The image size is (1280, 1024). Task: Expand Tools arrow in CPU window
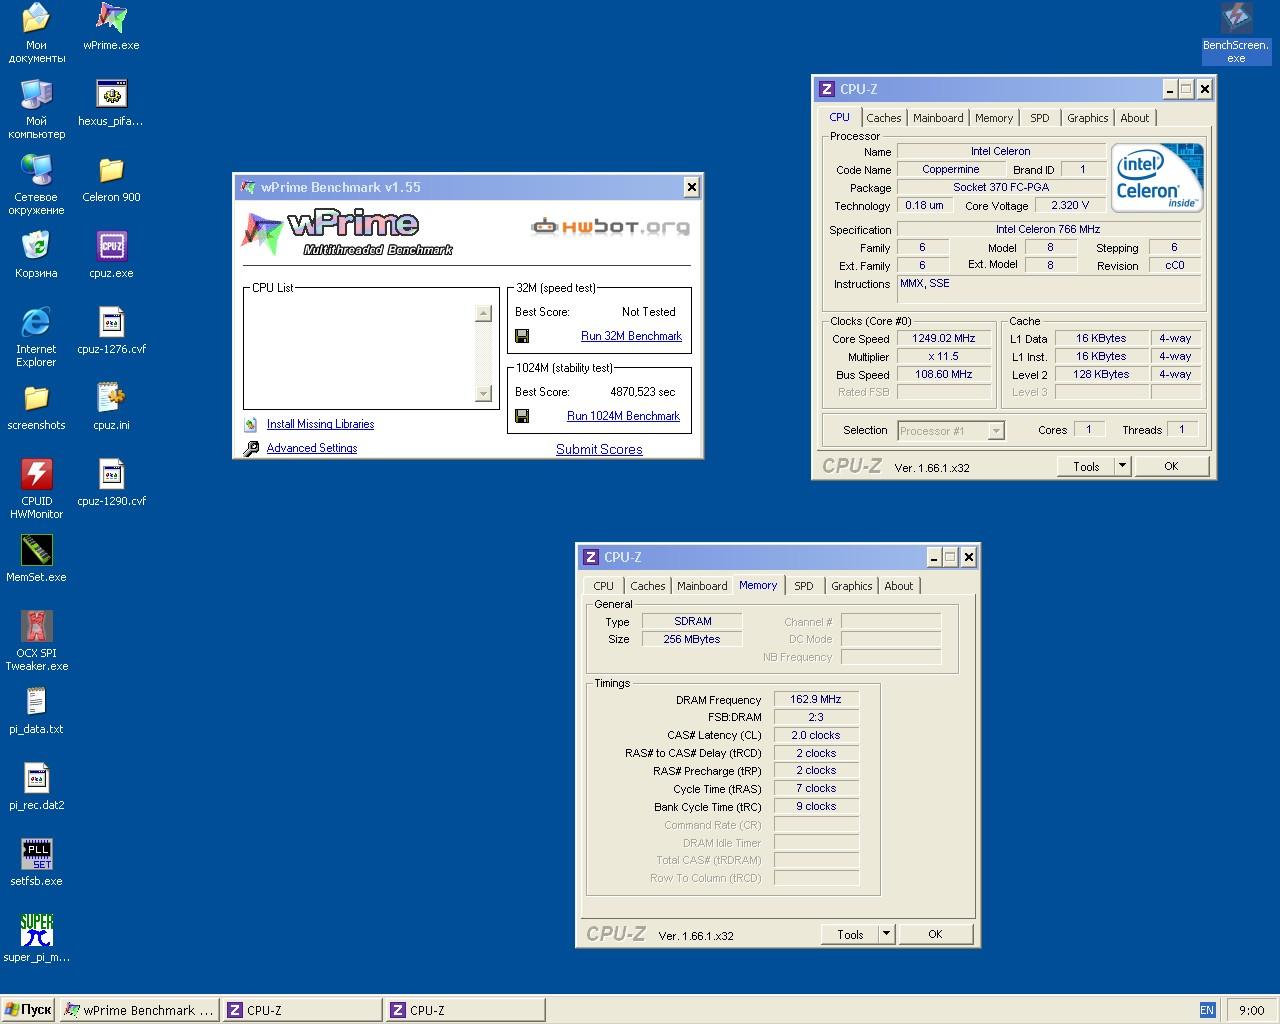(x=1122, y=466)
